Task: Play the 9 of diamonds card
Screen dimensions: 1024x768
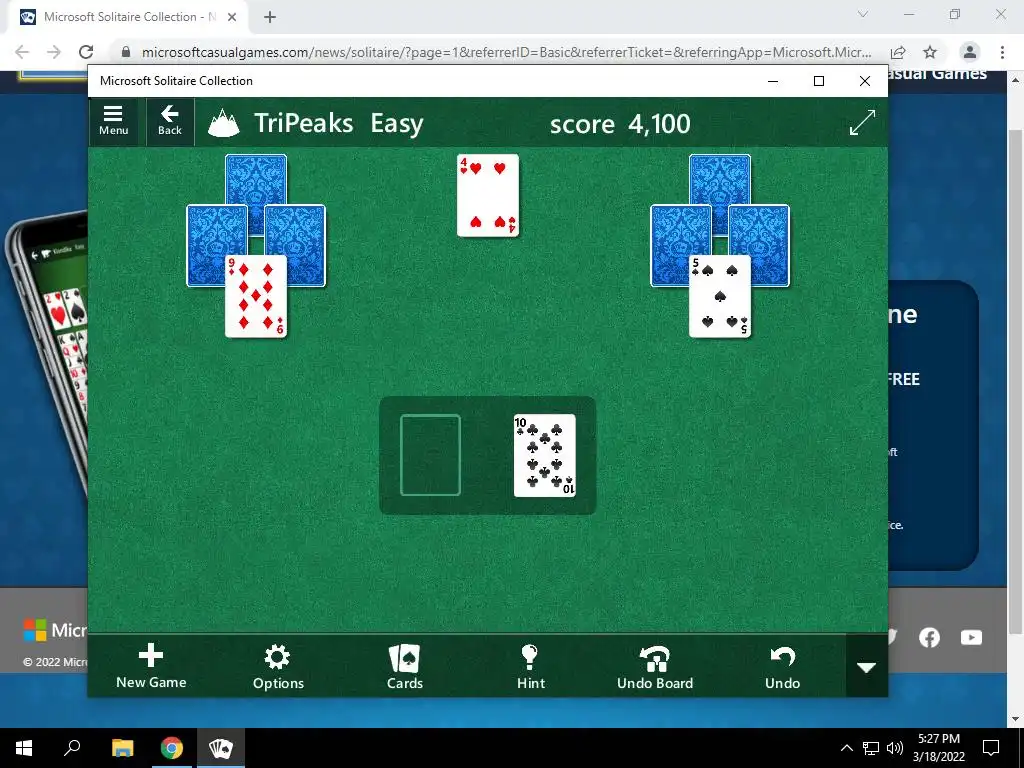Action: [256, 296]
